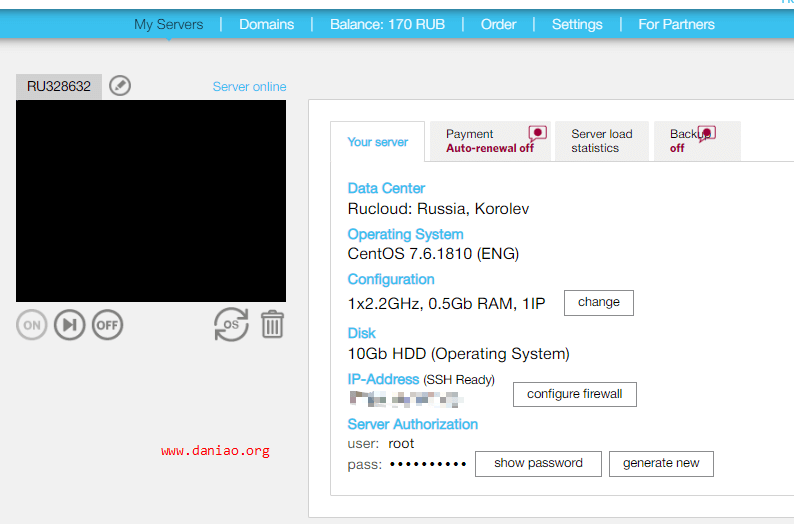
Task: Click the restart server play icon
Action: point(69,325)
